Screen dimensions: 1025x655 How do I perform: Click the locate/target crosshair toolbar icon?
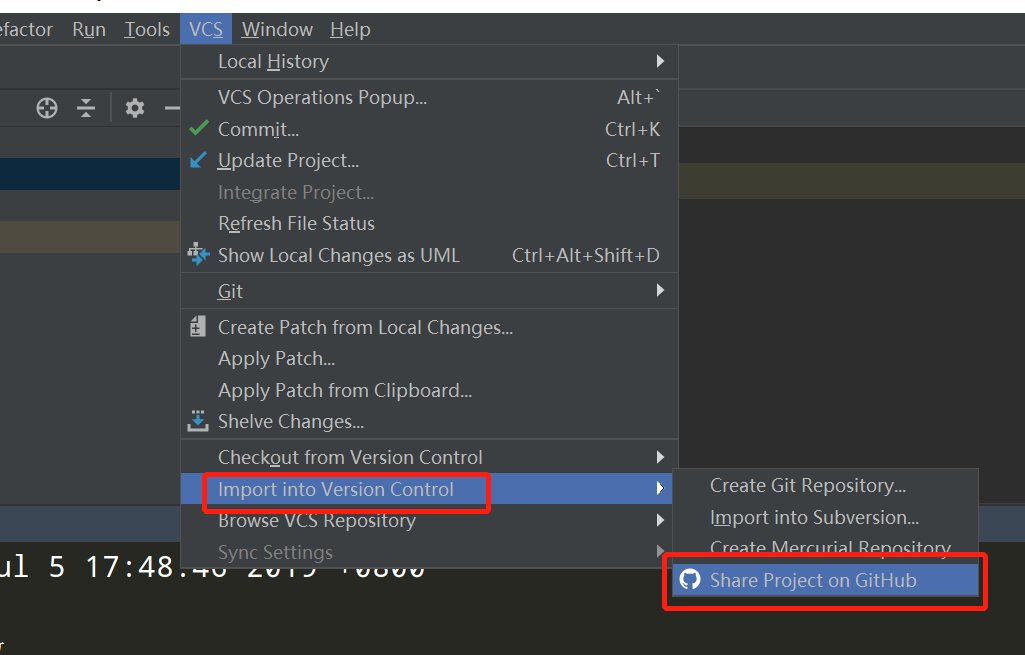coord(47,108)
